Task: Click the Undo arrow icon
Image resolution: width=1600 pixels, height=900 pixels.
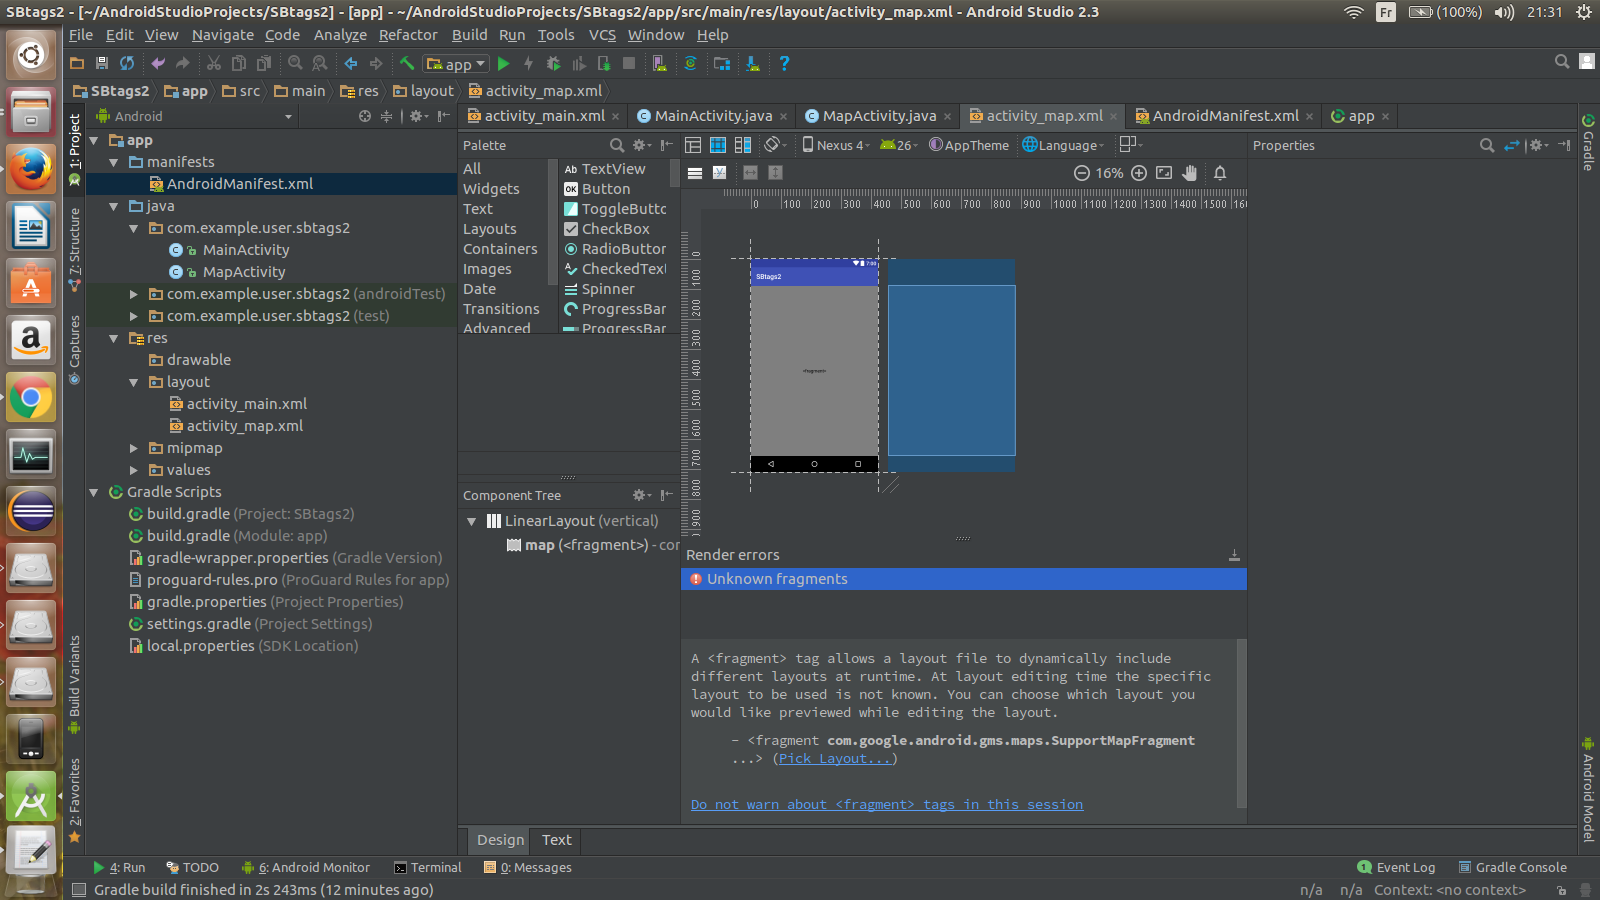Action: tap(158, 63)
